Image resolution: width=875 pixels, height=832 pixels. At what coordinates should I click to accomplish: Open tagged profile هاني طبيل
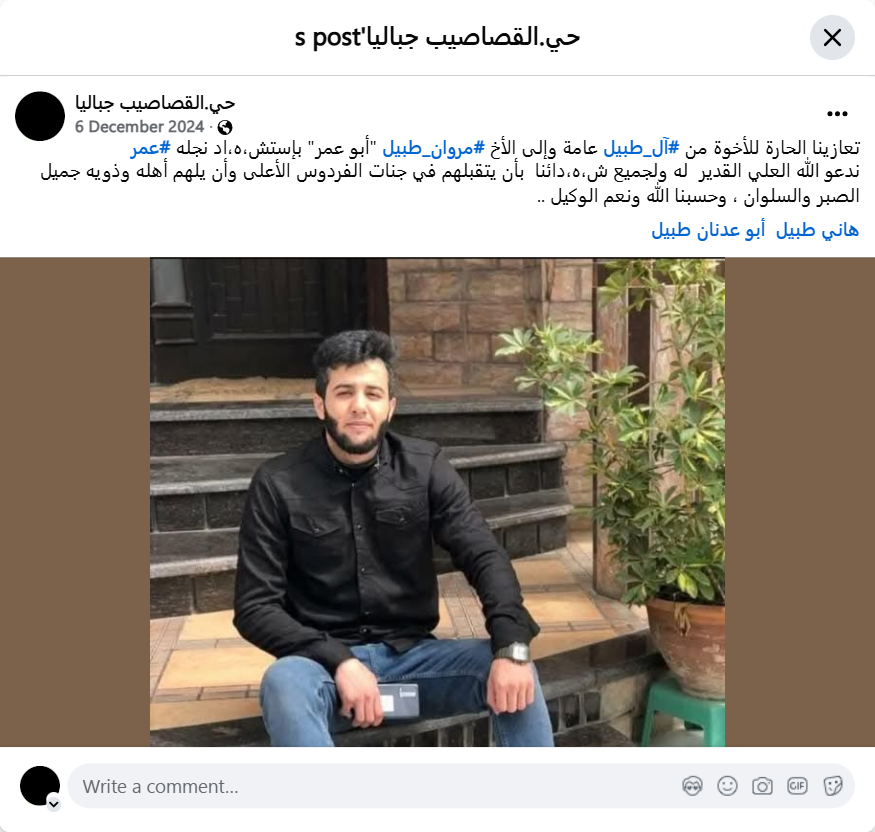tap(817, 230)
